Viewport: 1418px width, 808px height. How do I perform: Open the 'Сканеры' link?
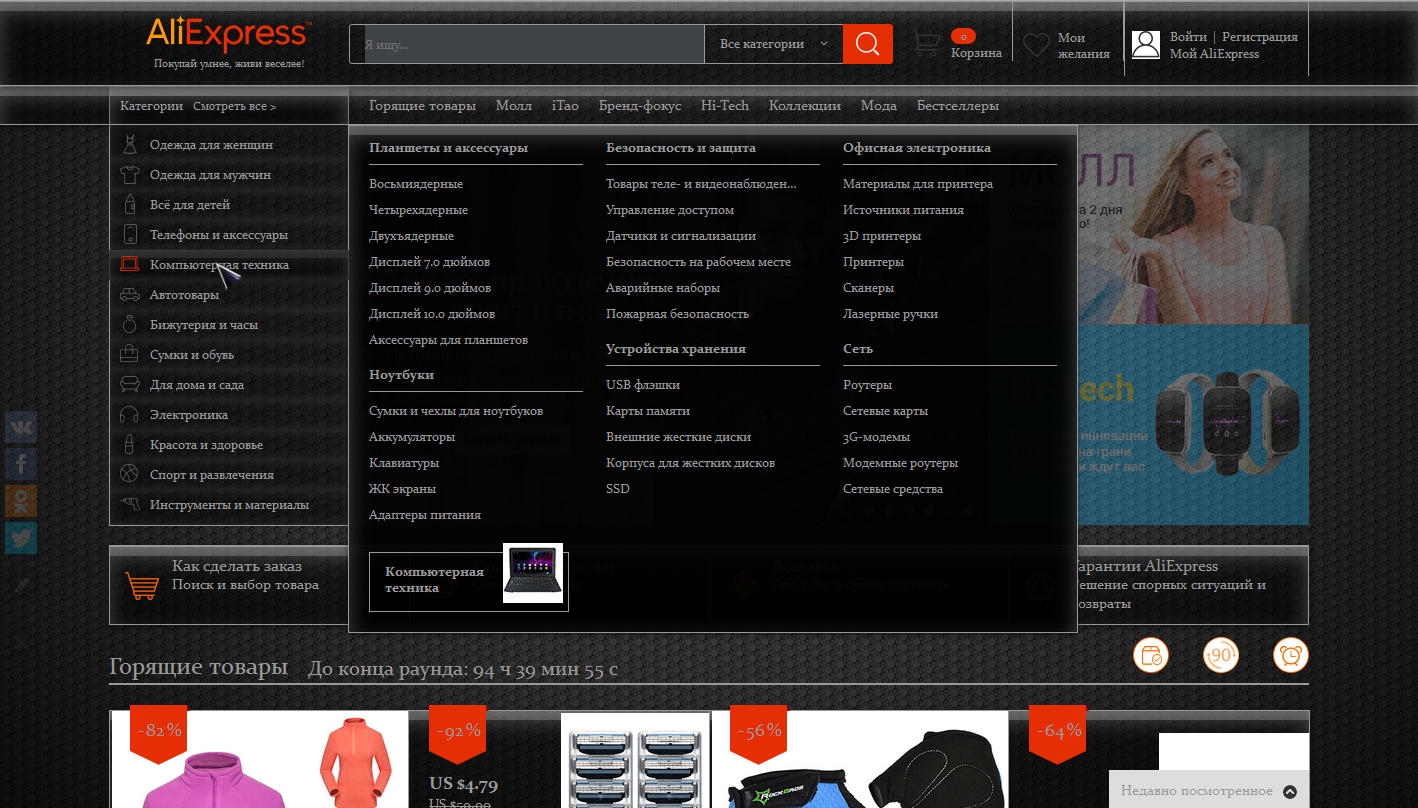868,288
